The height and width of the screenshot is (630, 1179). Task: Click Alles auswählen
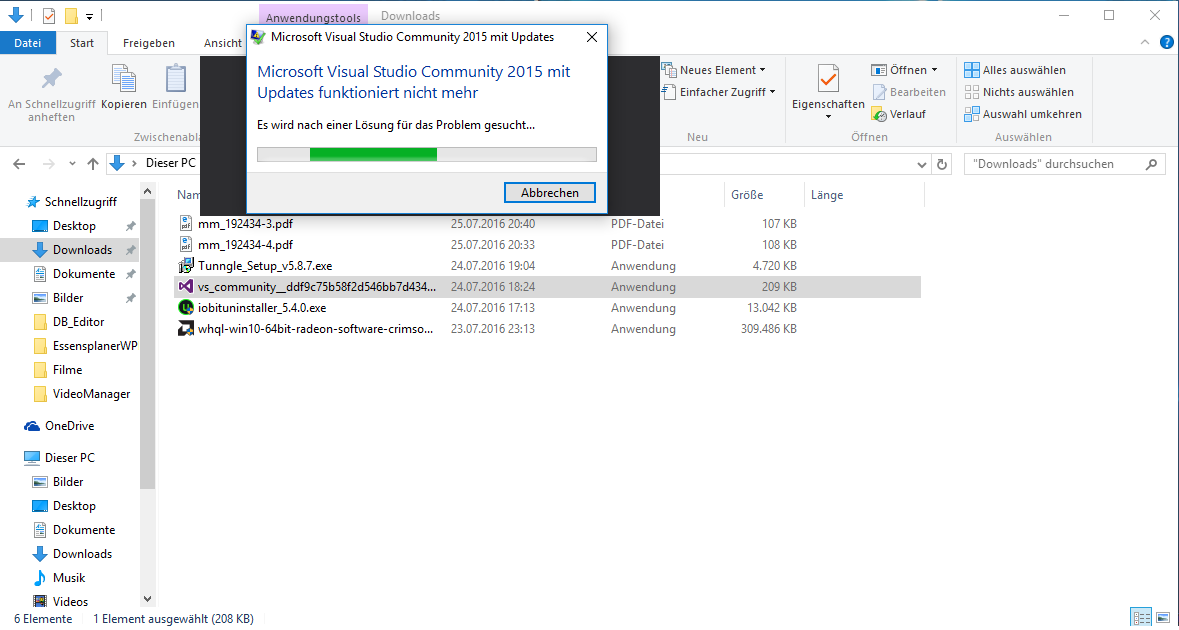click(x=1015, y=70)
